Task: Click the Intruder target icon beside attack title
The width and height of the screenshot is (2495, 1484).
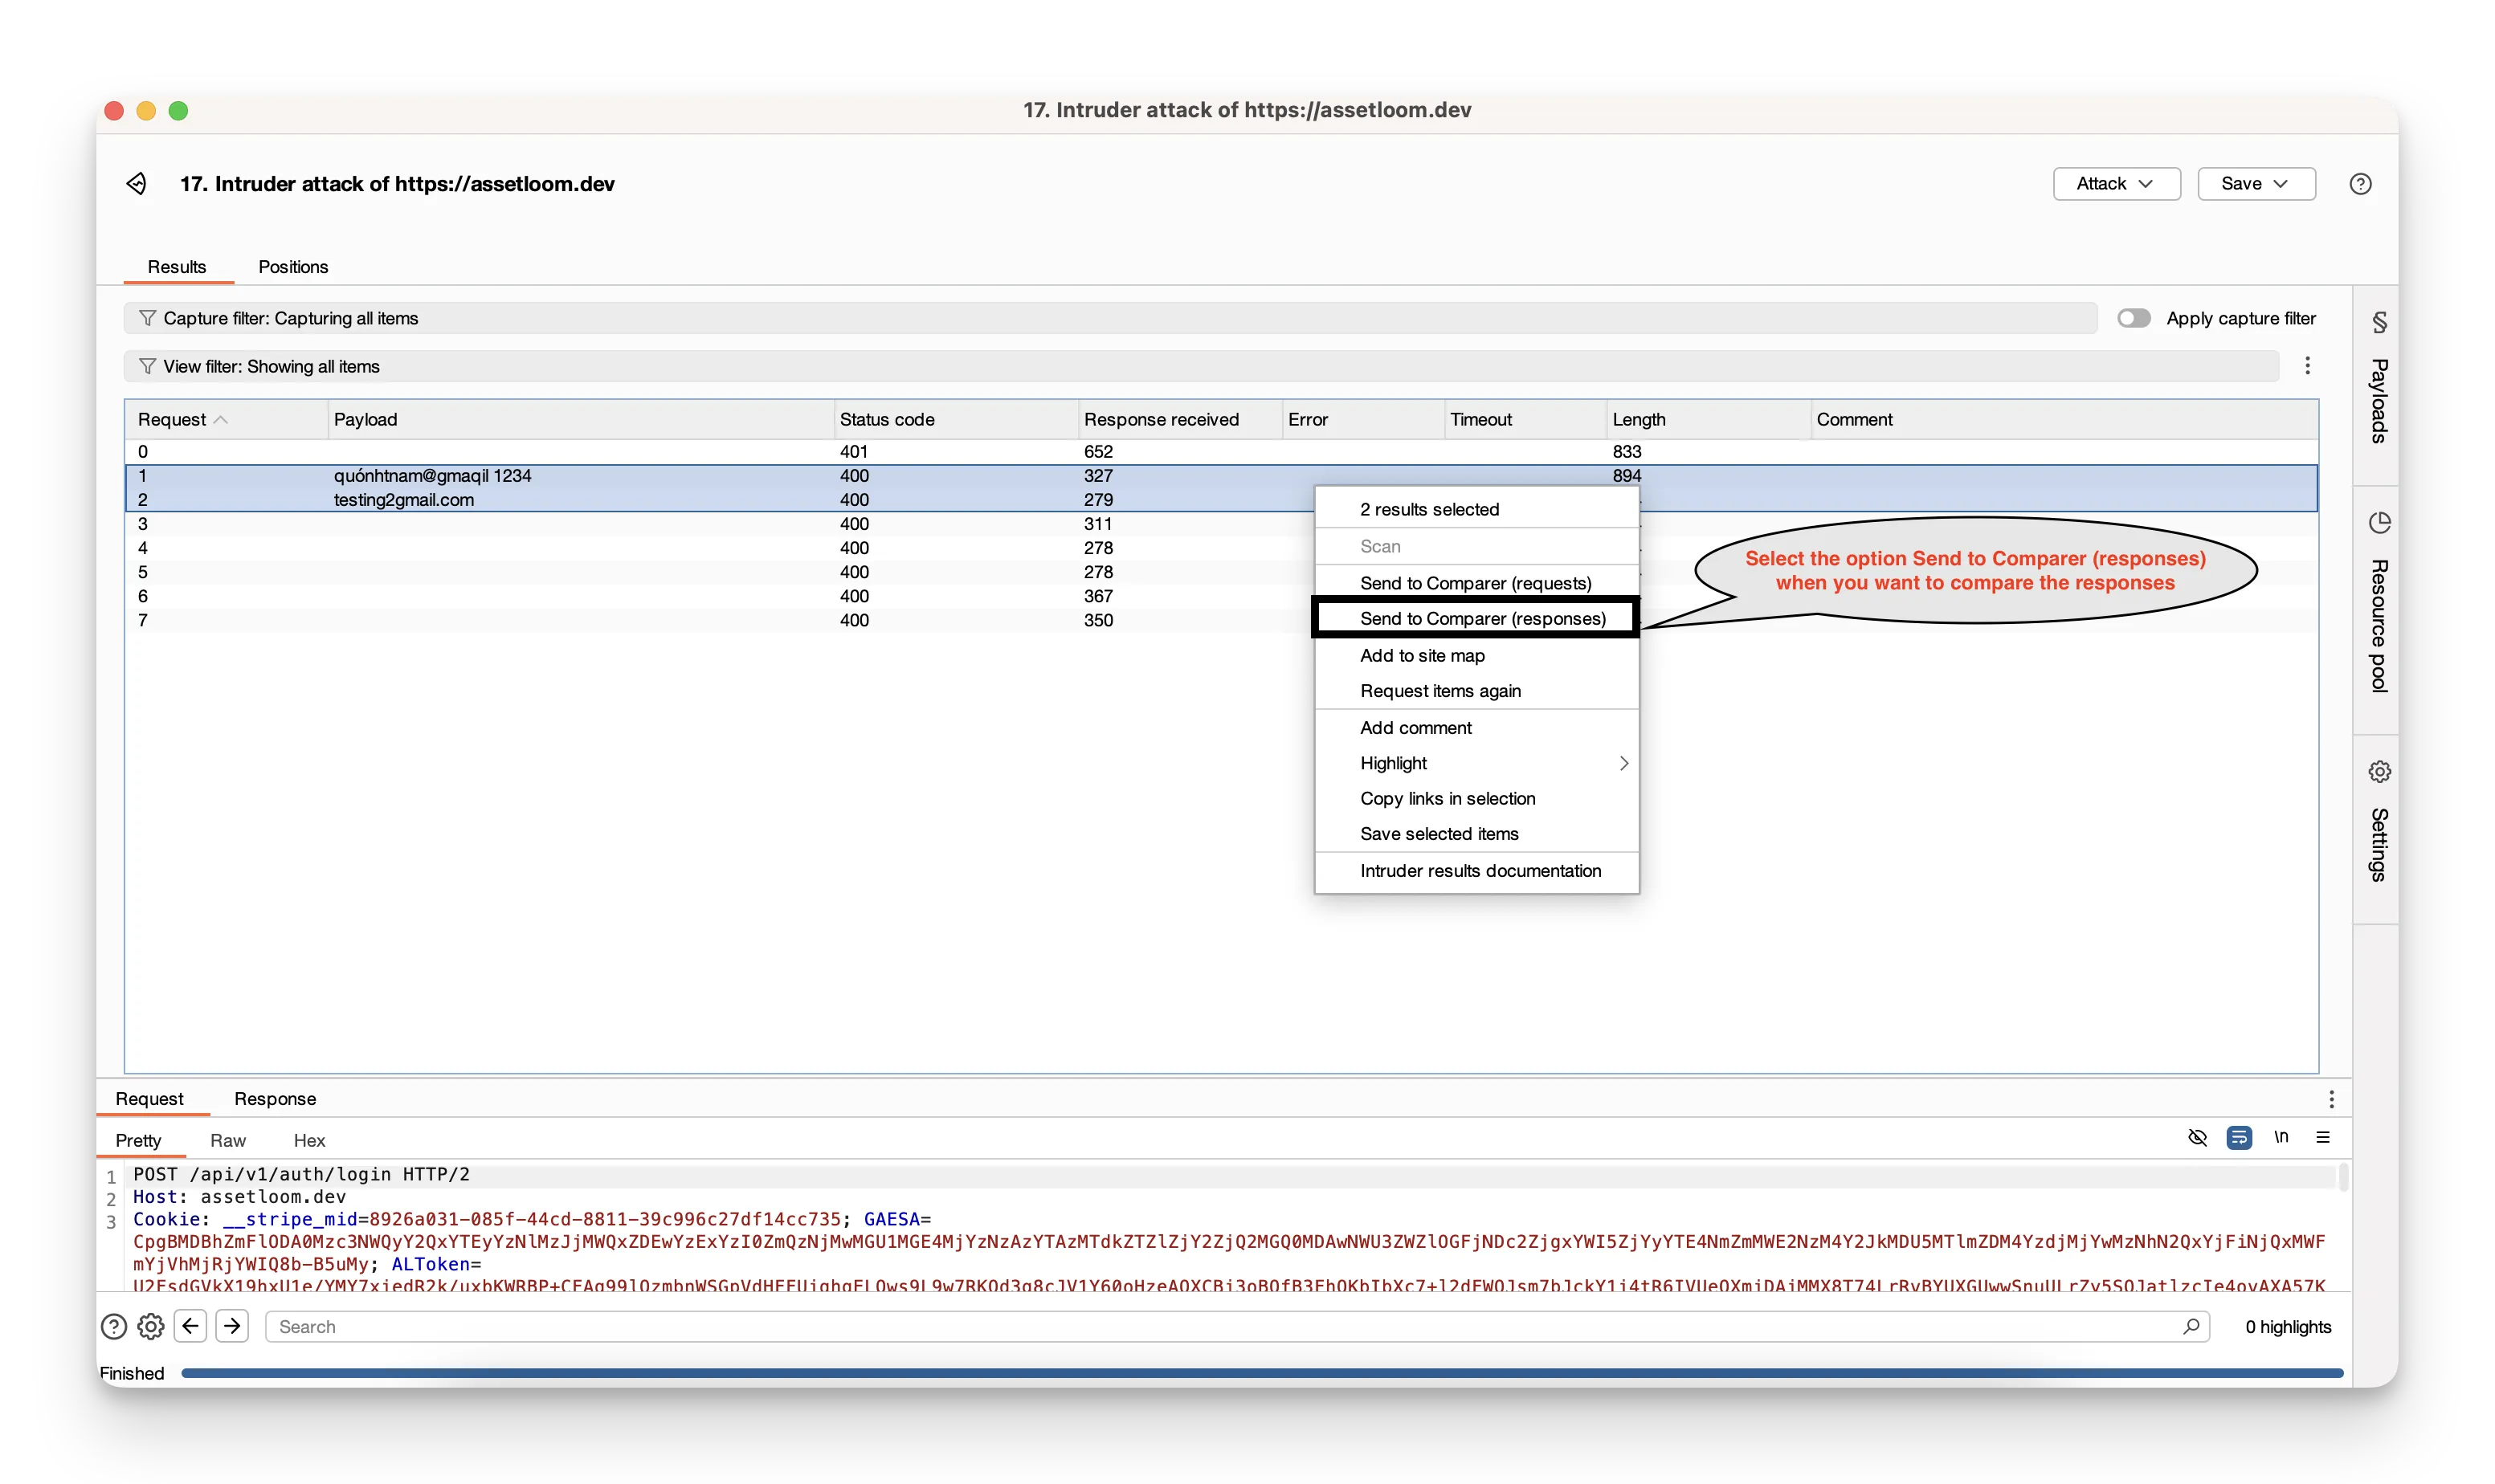Action: click(137, 183)
